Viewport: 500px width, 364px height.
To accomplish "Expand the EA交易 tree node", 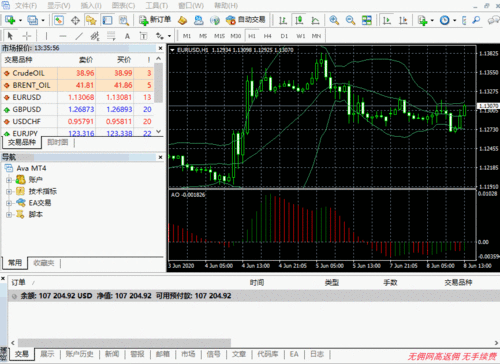I will [9, 203].
